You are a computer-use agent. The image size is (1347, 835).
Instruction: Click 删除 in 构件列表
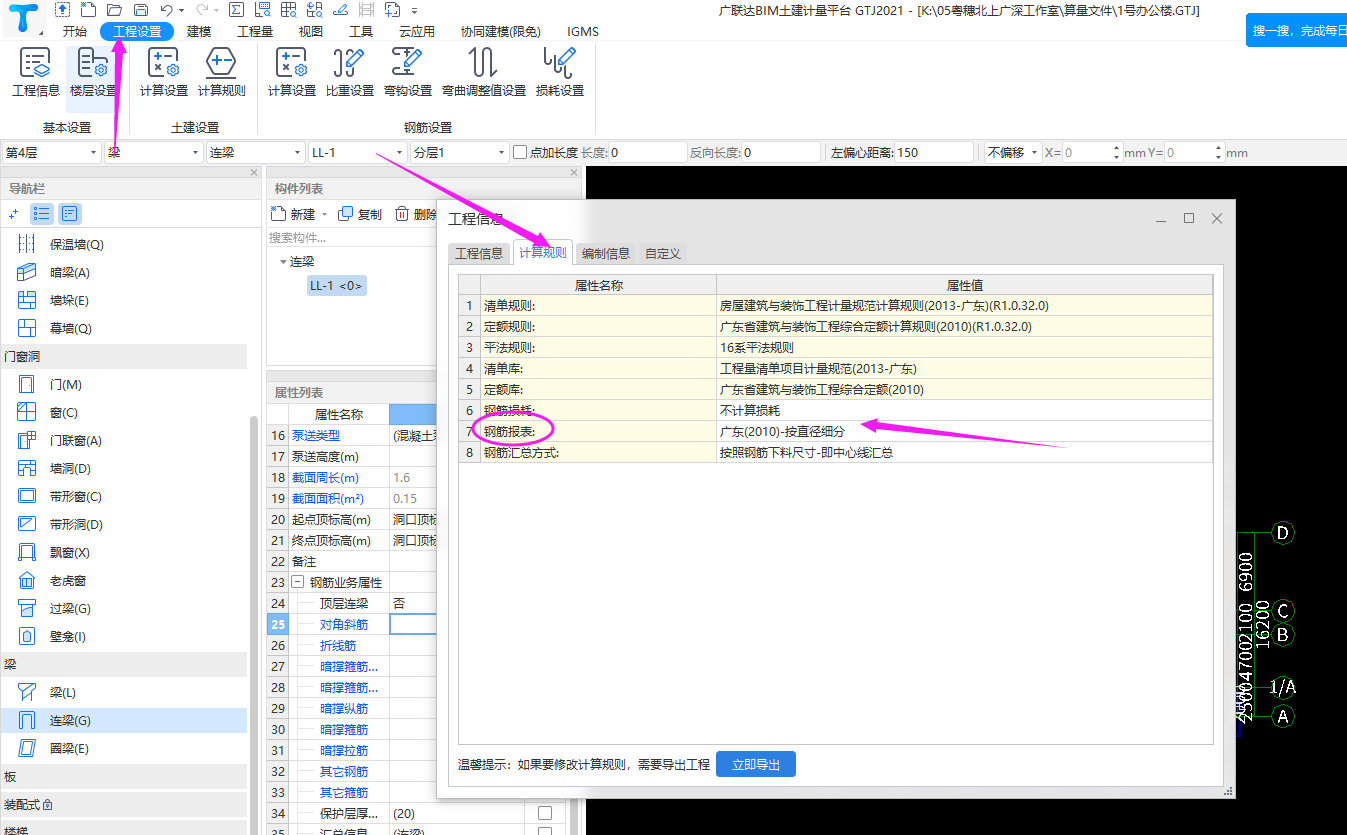click(416, 214)
